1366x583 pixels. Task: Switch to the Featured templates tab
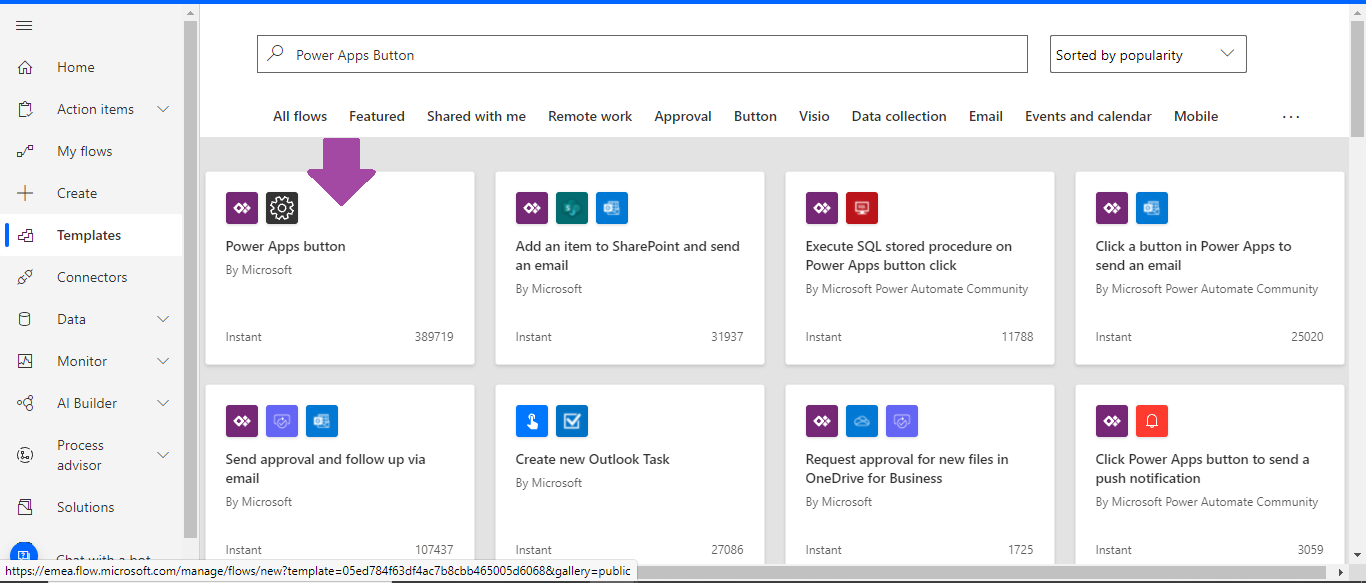[x=377, y=116]
